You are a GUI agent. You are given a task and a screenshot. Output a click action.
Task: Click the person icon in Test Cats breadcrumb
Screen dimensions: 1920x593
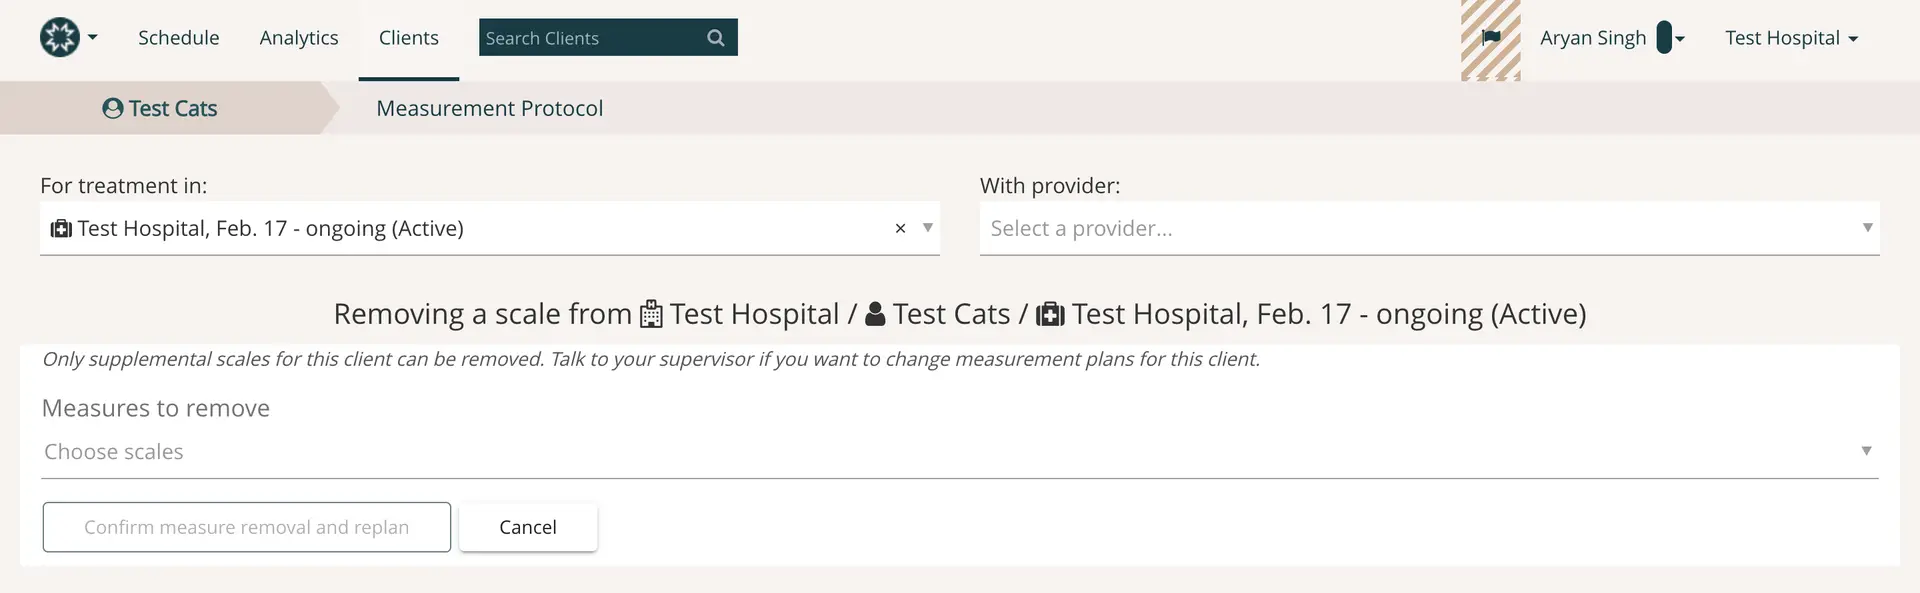[111, 108]
